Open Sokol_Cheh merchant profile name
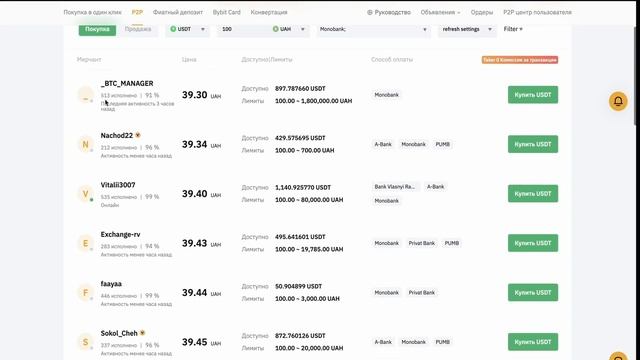640x360 pixels. click(x=119, y=333)
